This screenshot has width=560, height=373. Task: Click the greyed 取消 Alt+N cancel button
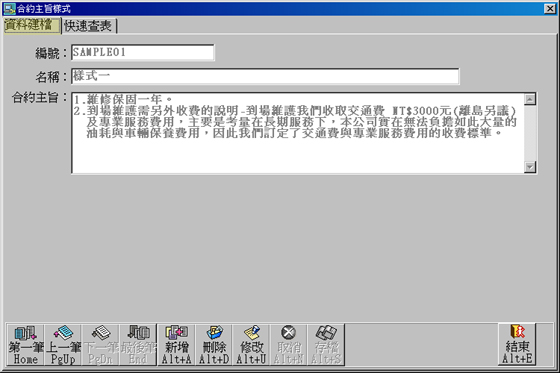(289, 345)
